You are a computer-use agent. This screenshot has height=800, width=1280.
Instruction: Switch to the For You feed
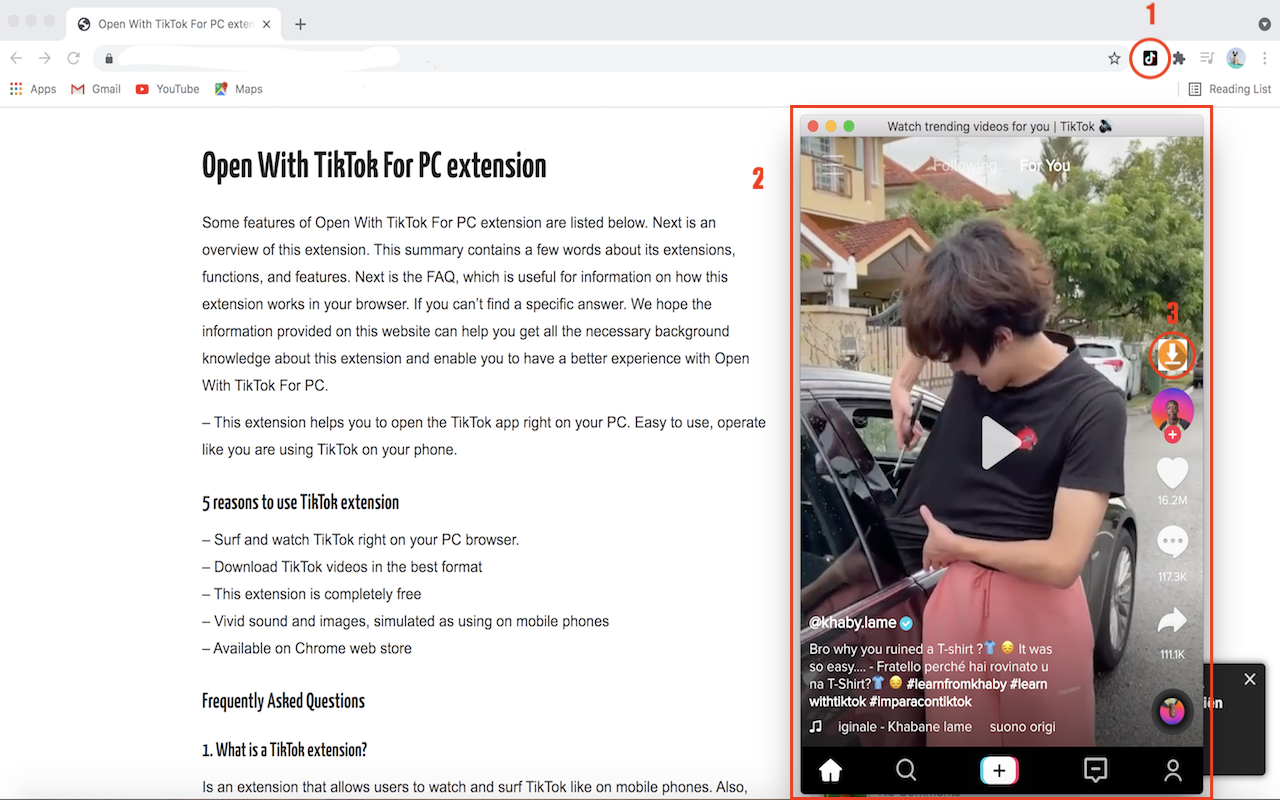coord(1044,166)
